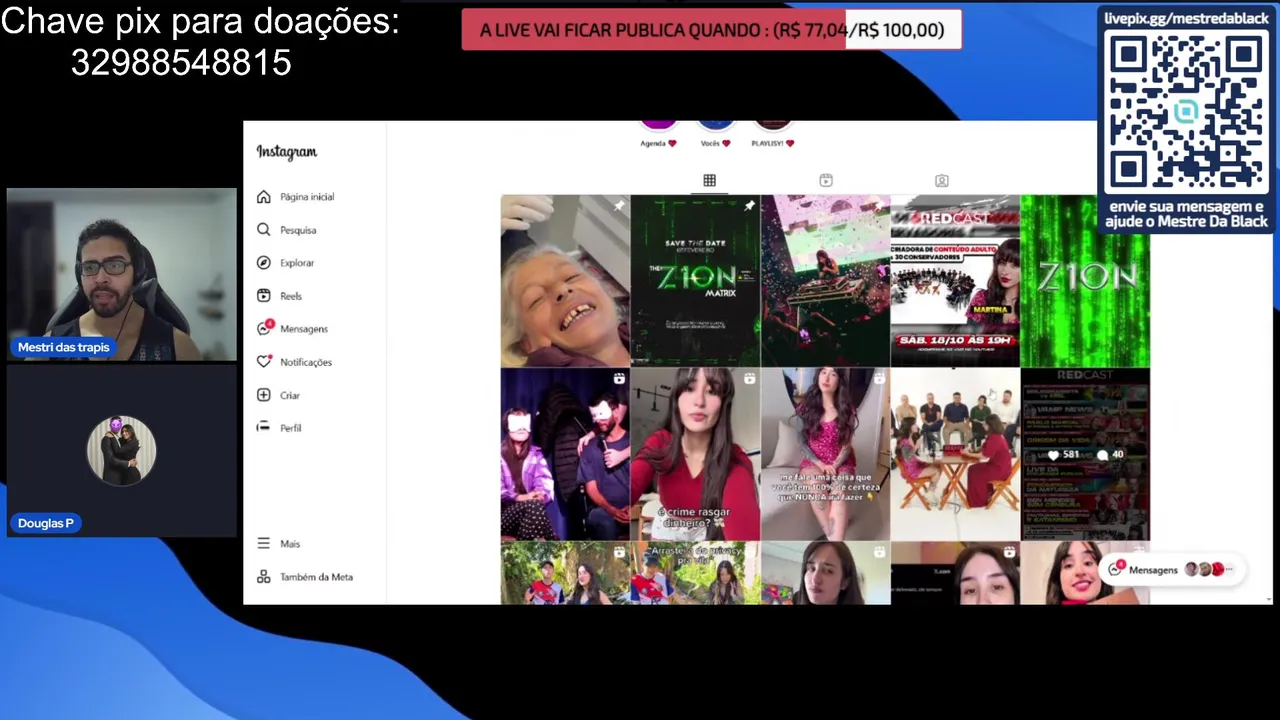Screen dimensions: 1280x720
Task: Select the Douglas P participant avatar
Action: [x=122, y=451]
